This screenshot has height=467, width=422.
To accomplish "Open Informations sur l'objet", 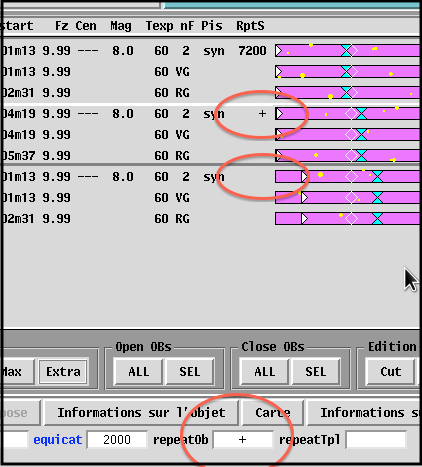I will coord(141,413).
